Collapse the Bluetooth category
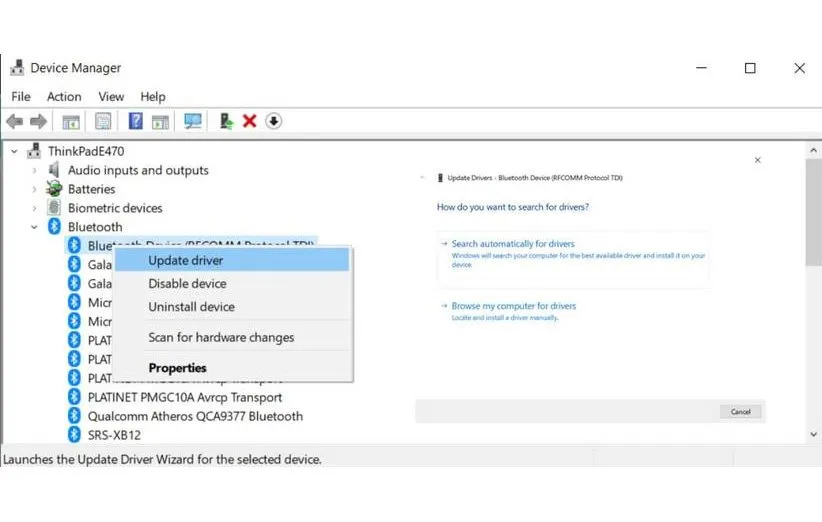The image size is (822, 522). tap(35, 228)
